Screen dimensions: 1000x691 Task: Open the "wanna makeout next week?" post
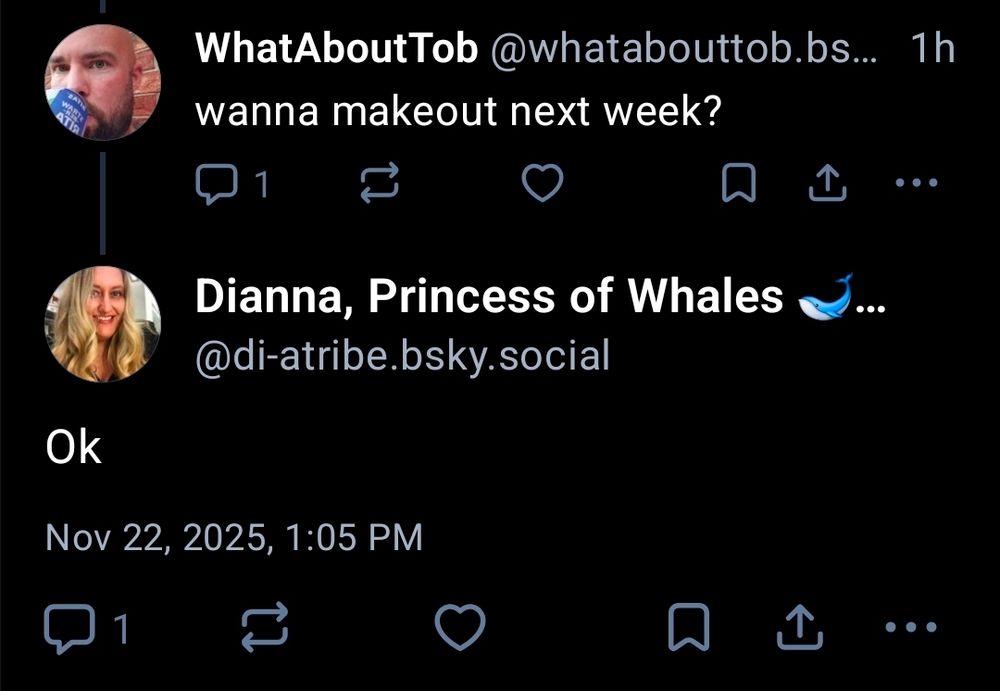coord(457,112)
